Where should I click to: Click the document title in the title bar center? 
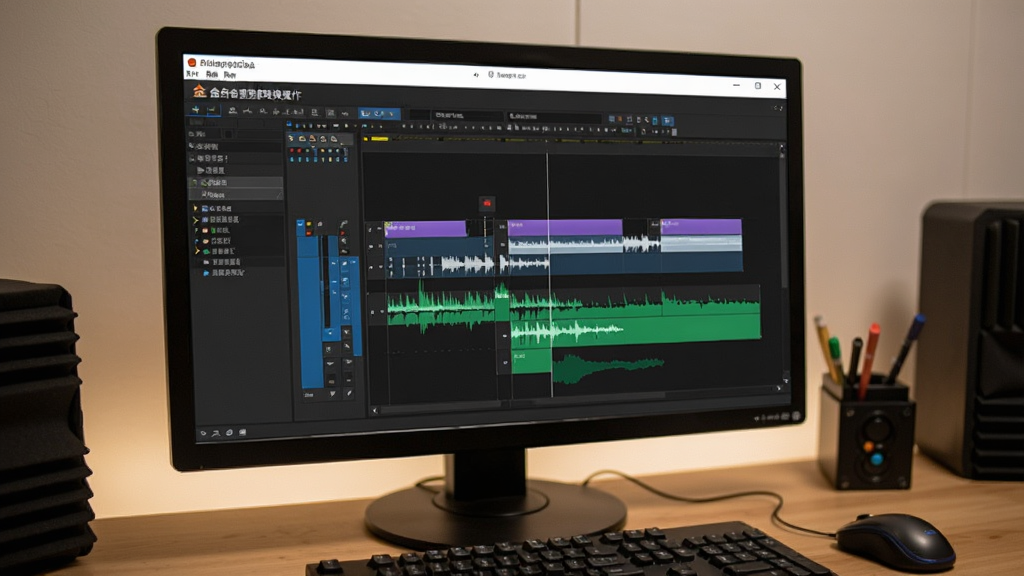tap(511, 76)
